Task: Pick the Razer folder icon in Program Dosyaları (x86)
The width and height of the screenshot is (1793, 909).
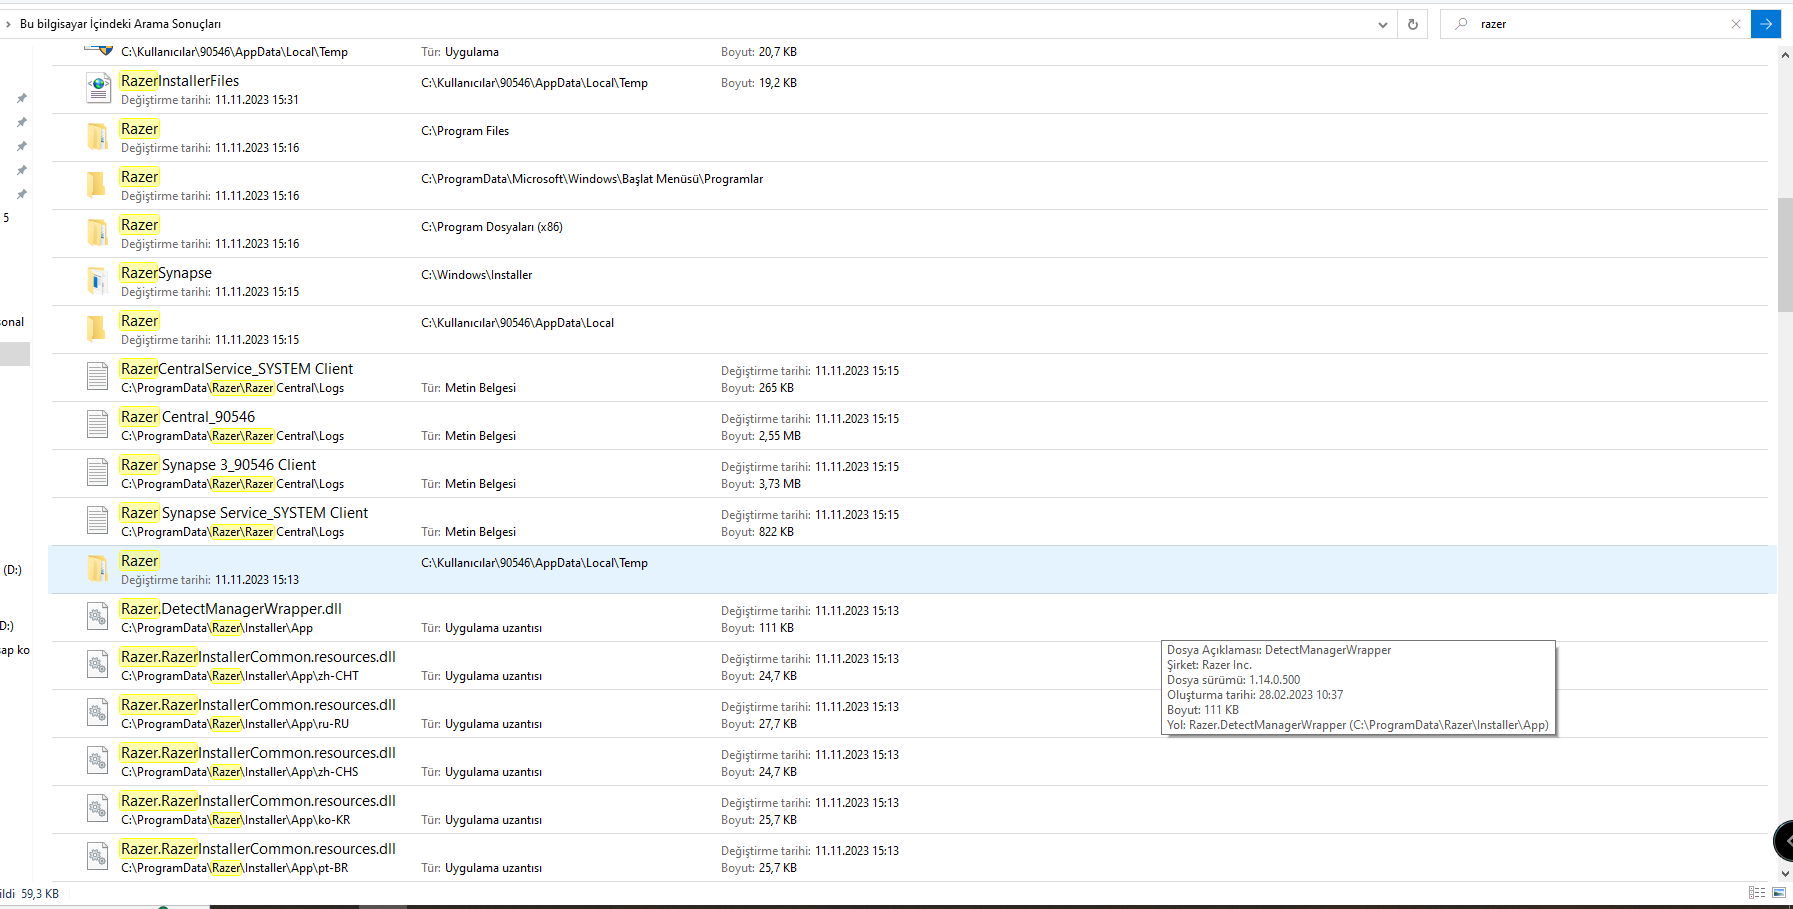Action: point(97,233)
